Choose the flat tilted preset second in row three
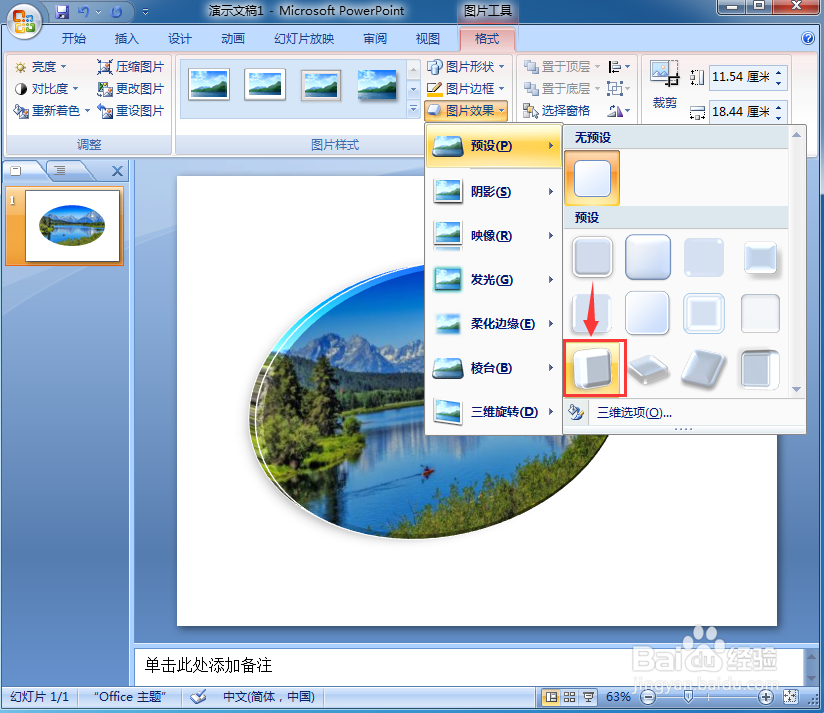 (x=647, y=369)
